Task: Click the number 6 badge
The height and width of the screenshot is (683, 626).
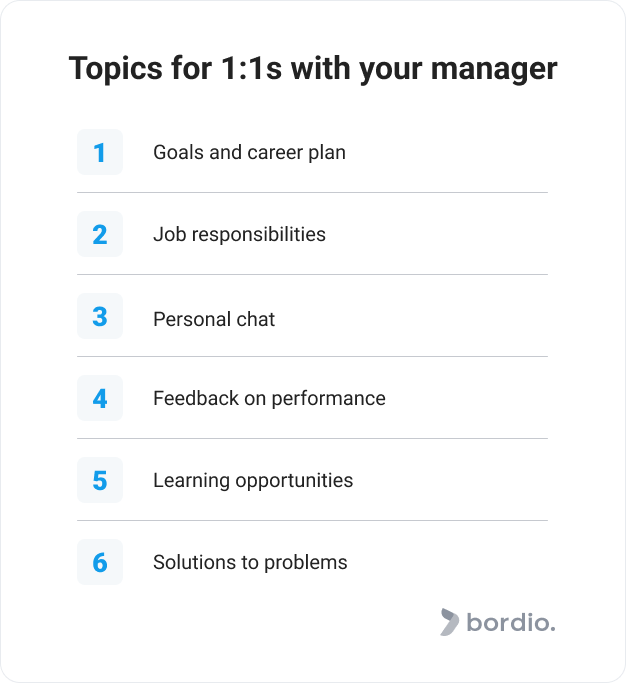Action: pyautogui.click(x=100, y=561)
